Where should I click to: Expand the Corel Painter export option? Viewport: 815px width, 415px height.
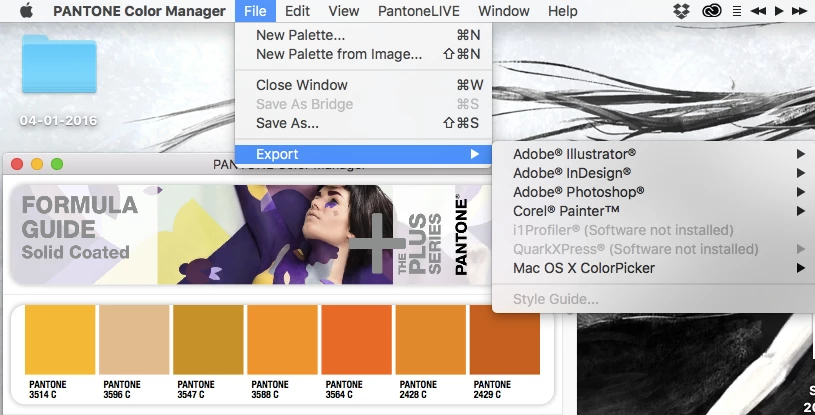[x=654, y=211]
